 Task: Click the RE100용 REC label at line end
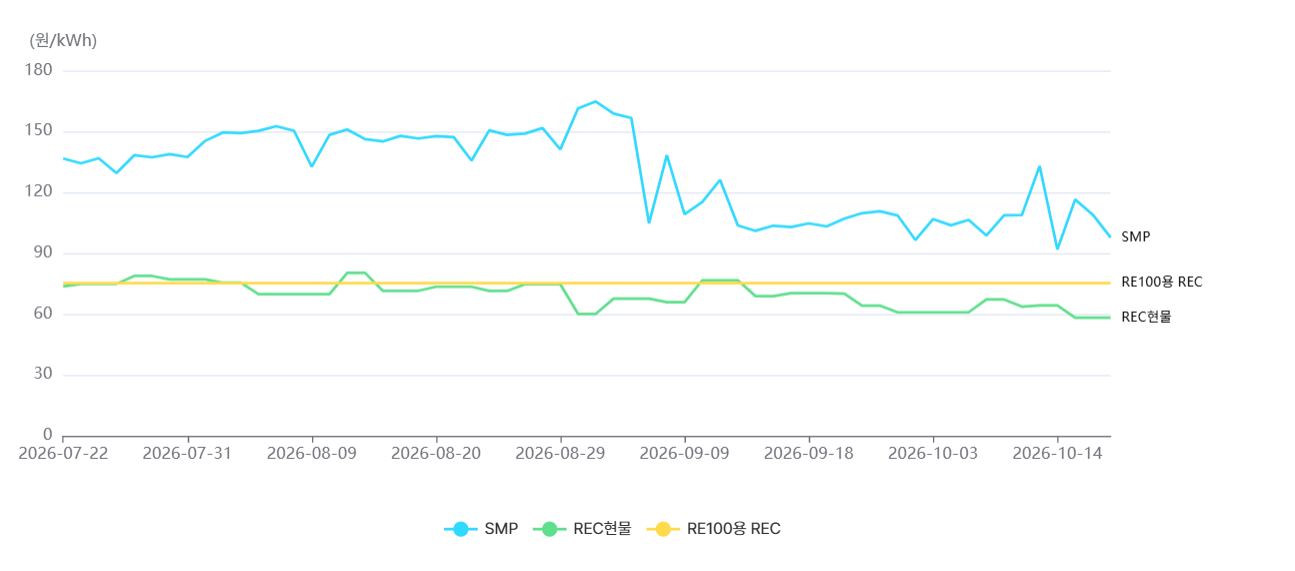click(1161, 282)
